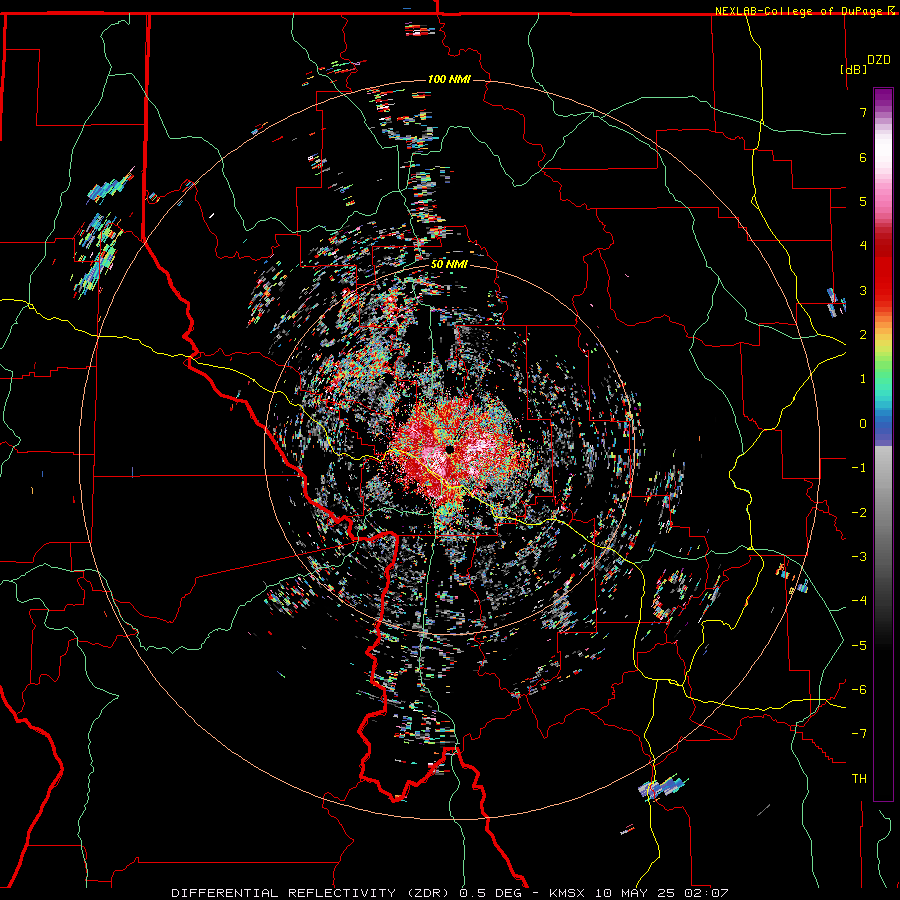Click the black radar site dot at the center
This screenshot has width=900, height=900.
pyautogui.click(x=449, y=449)
